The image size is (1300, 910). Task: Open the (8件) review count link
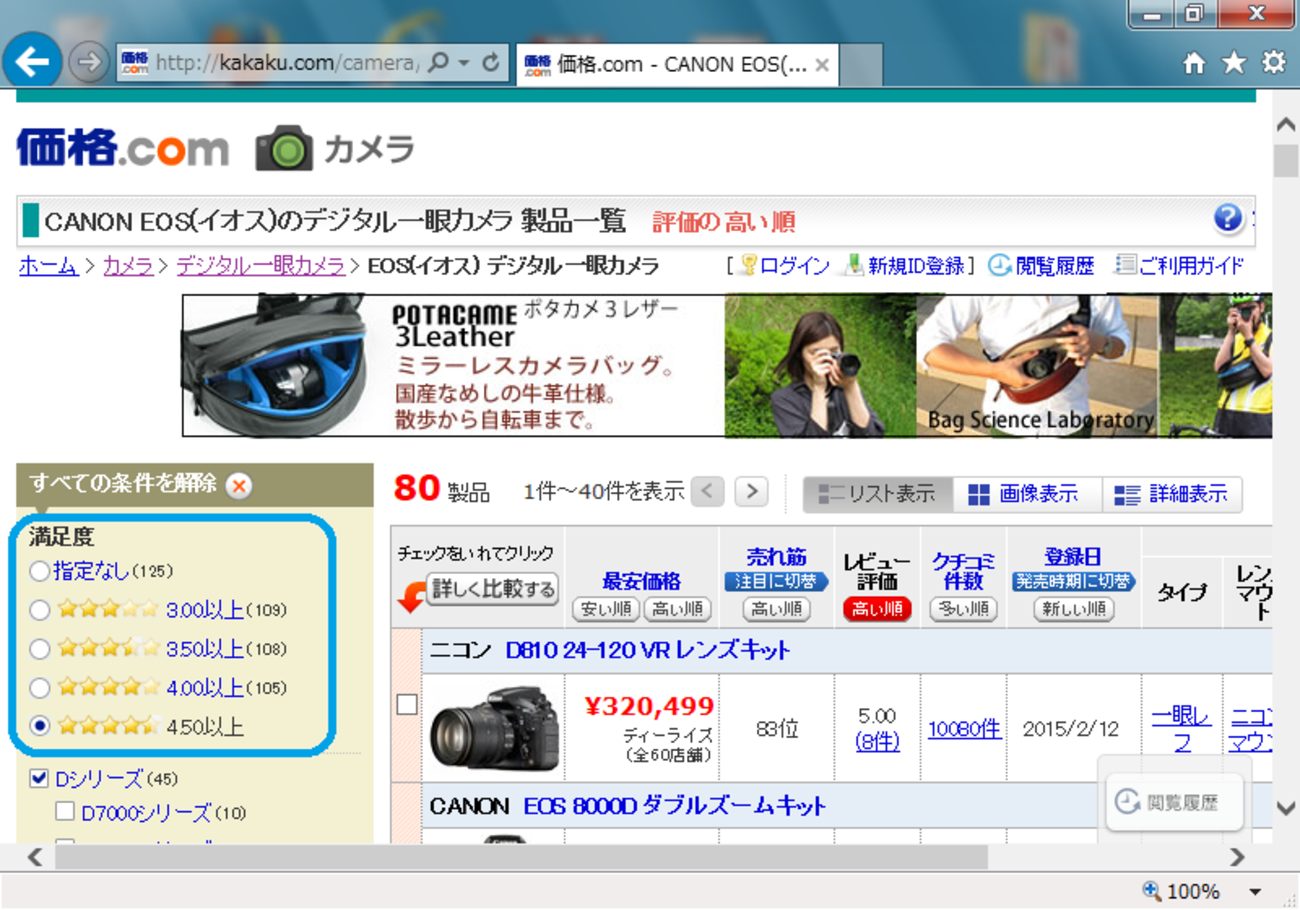coord(877,742)
